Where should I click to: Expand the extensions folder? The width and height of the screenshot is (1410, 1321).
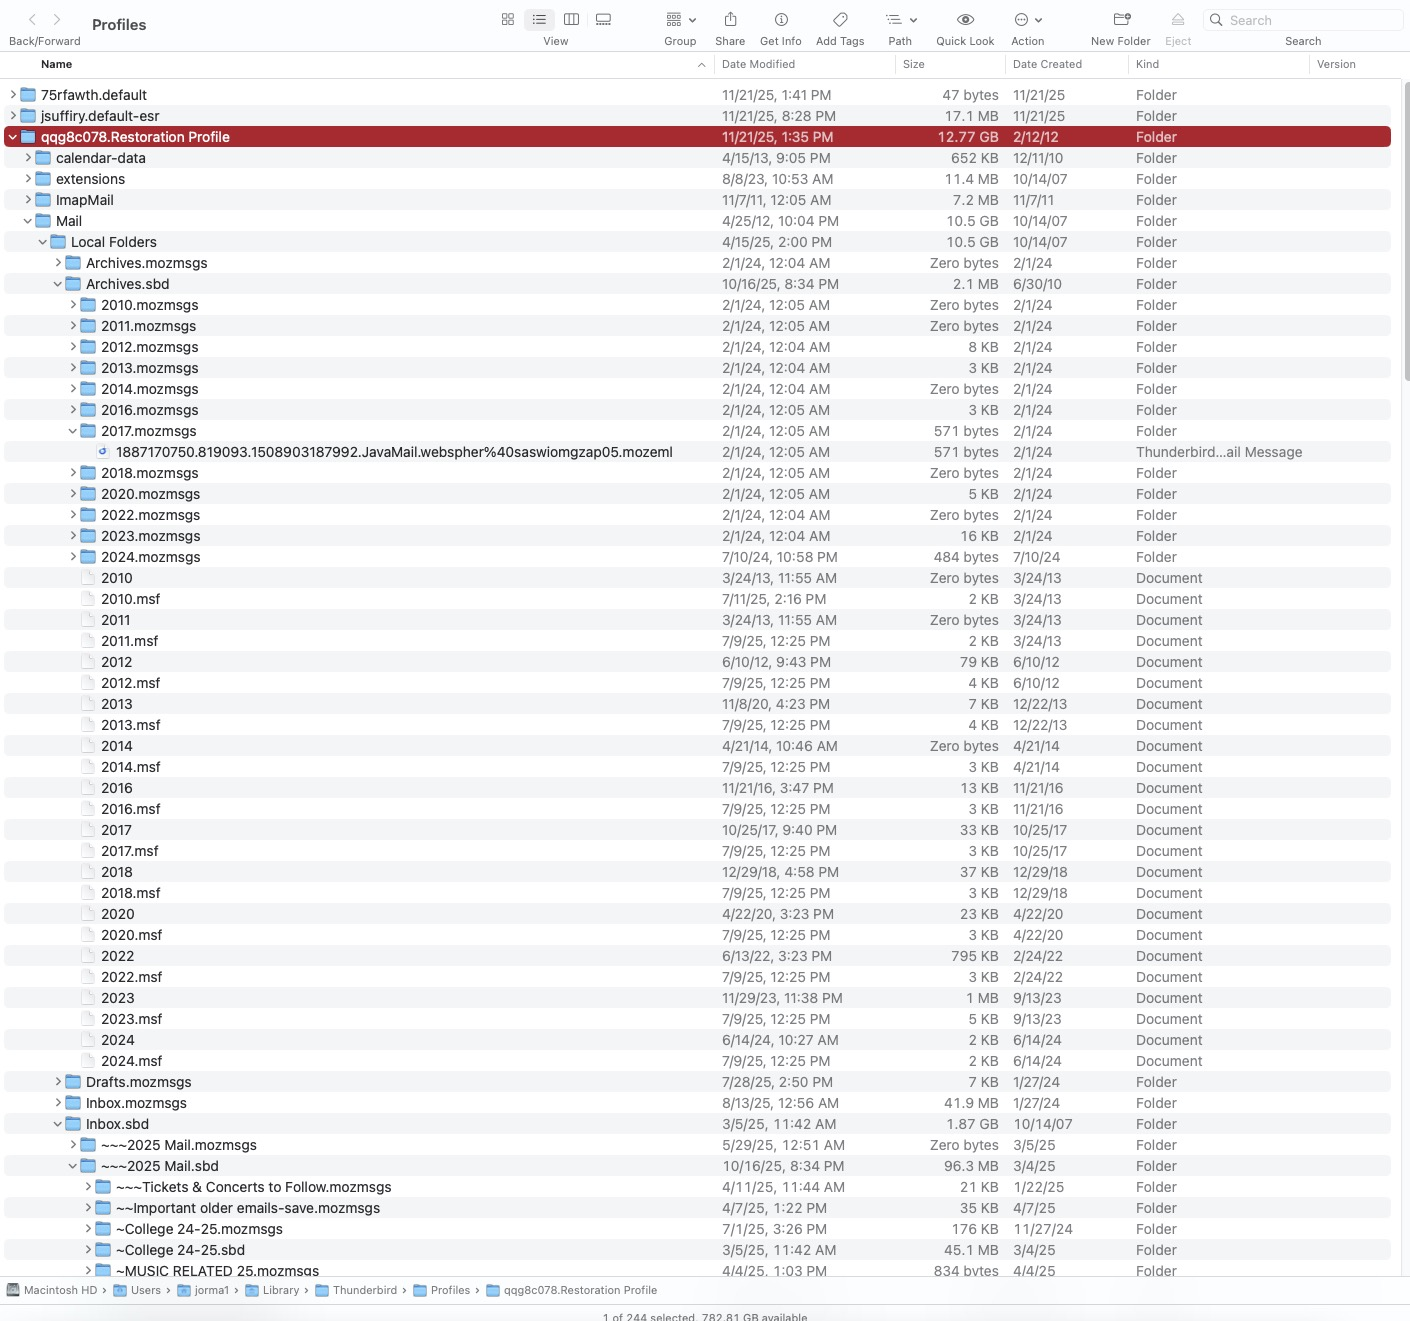[x=28, y=179]
